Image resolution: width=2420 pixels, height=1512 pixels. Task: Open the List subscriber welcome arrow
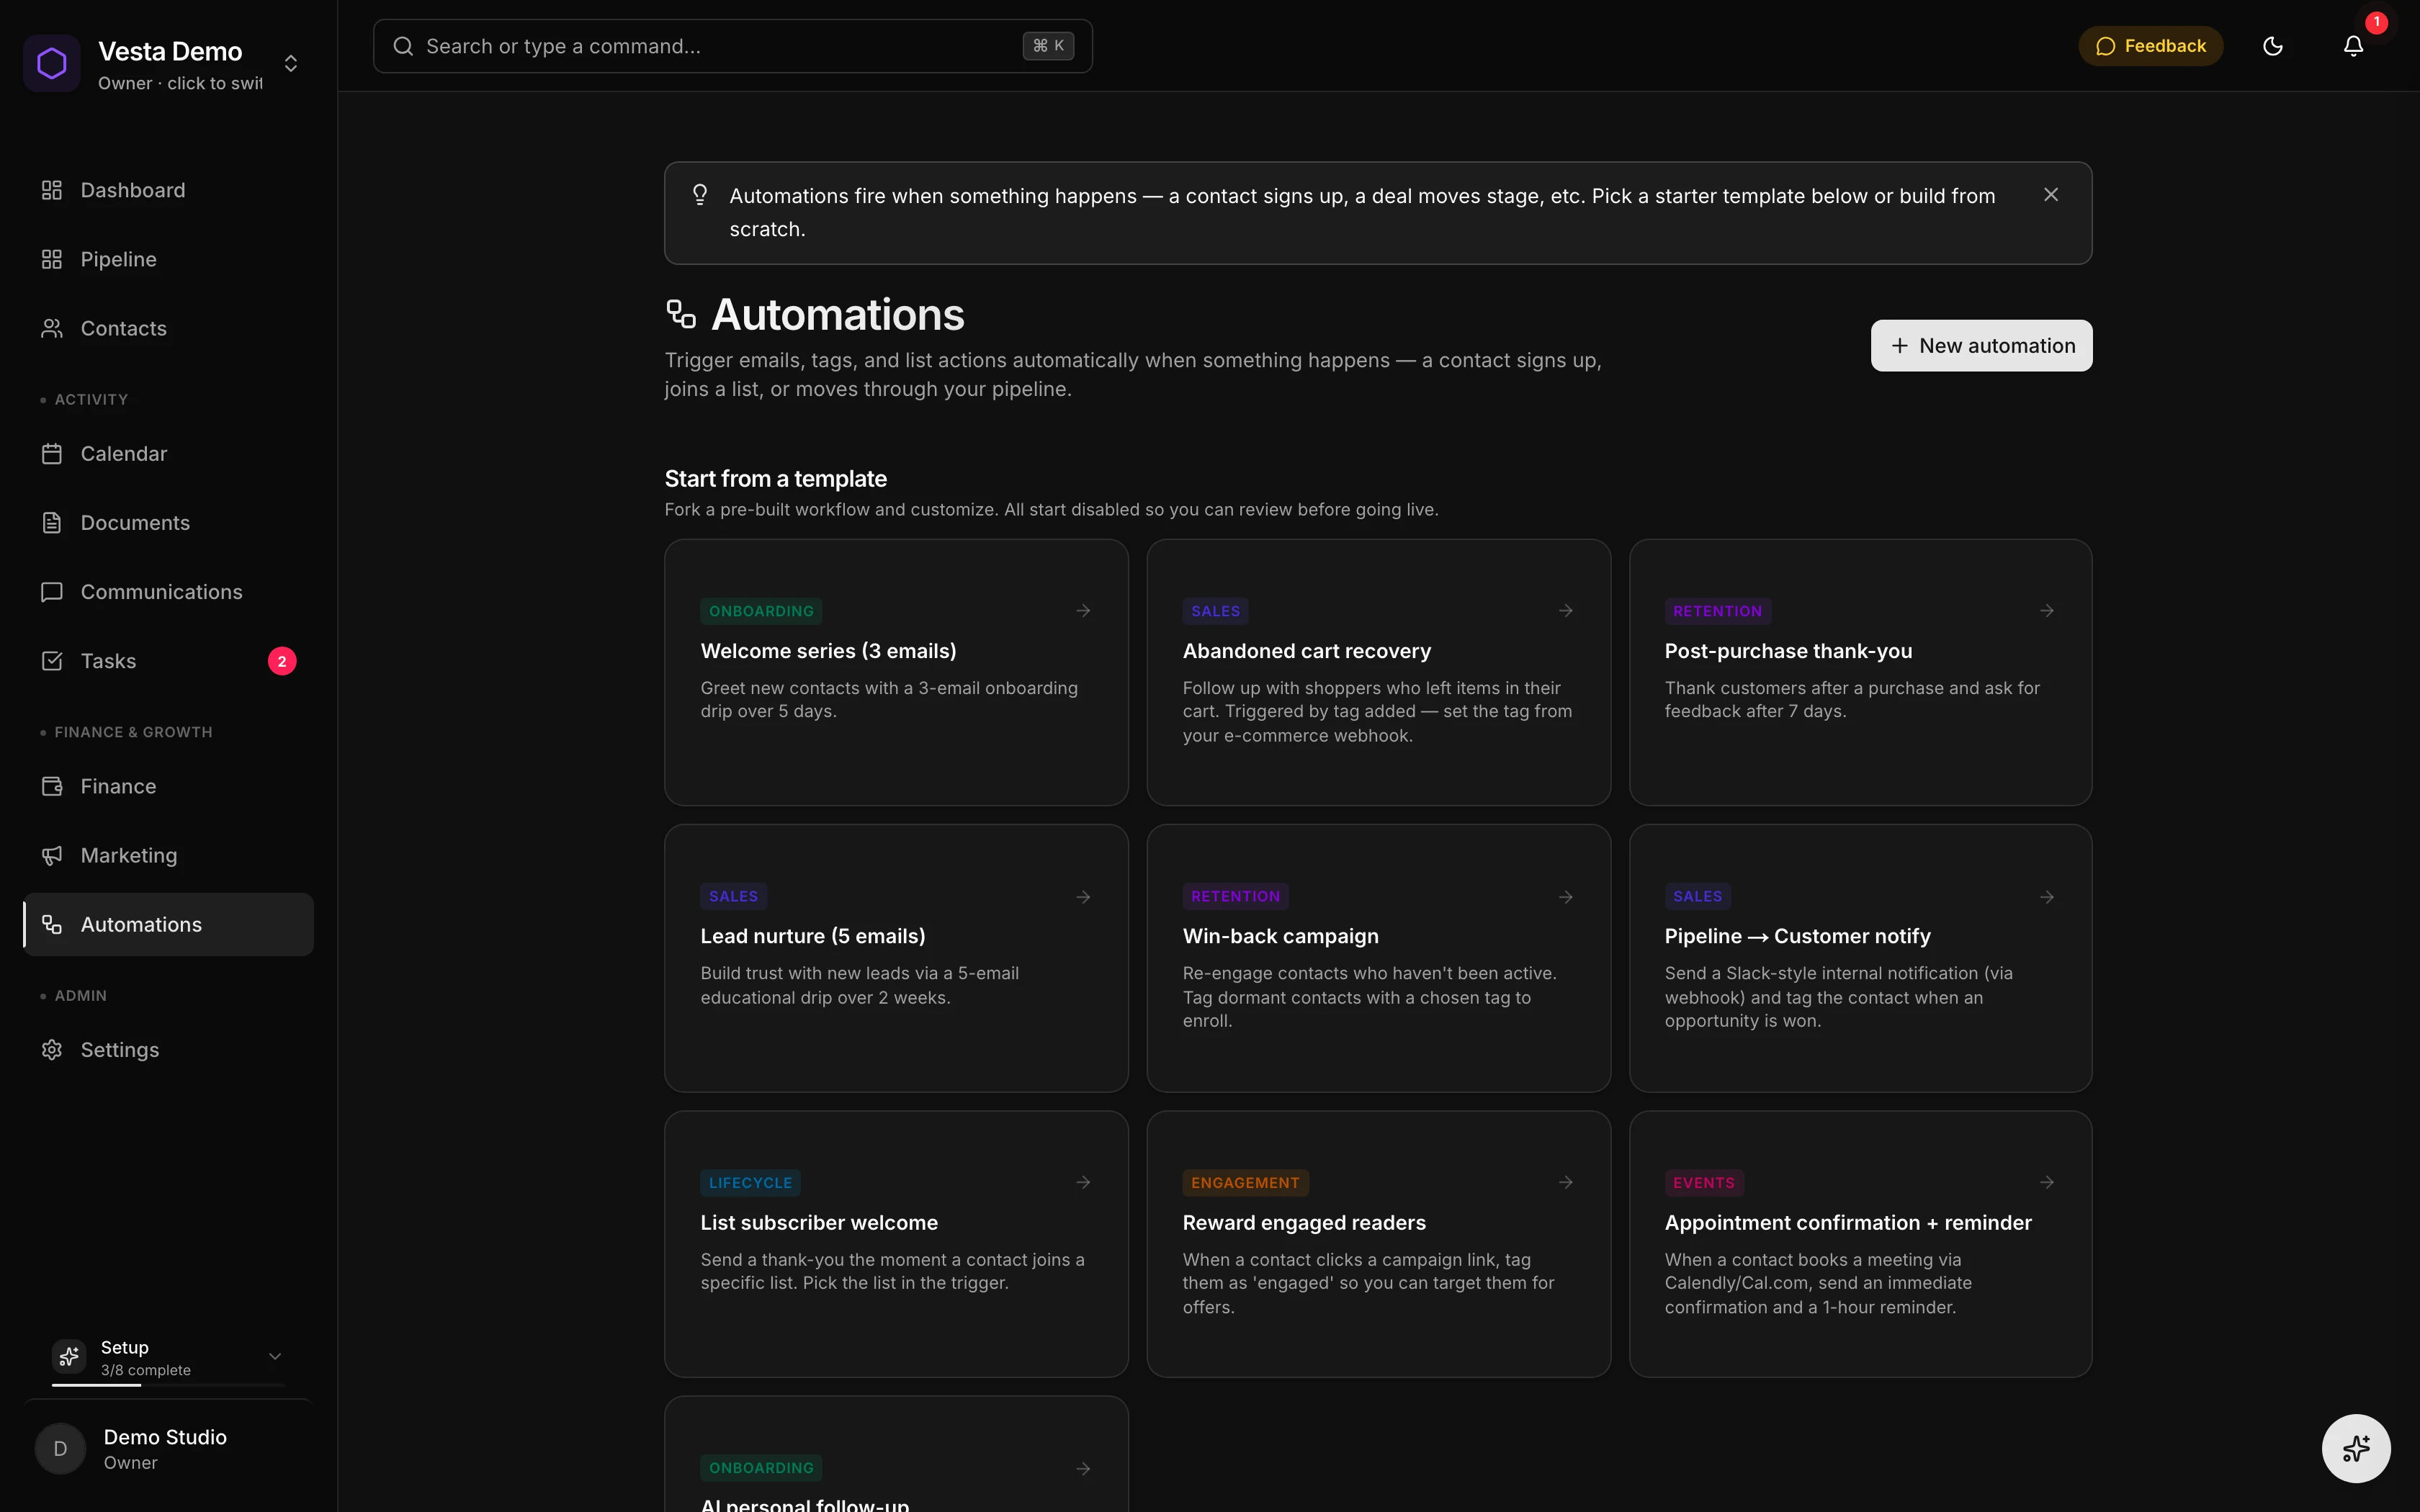pos(1083,1182)
